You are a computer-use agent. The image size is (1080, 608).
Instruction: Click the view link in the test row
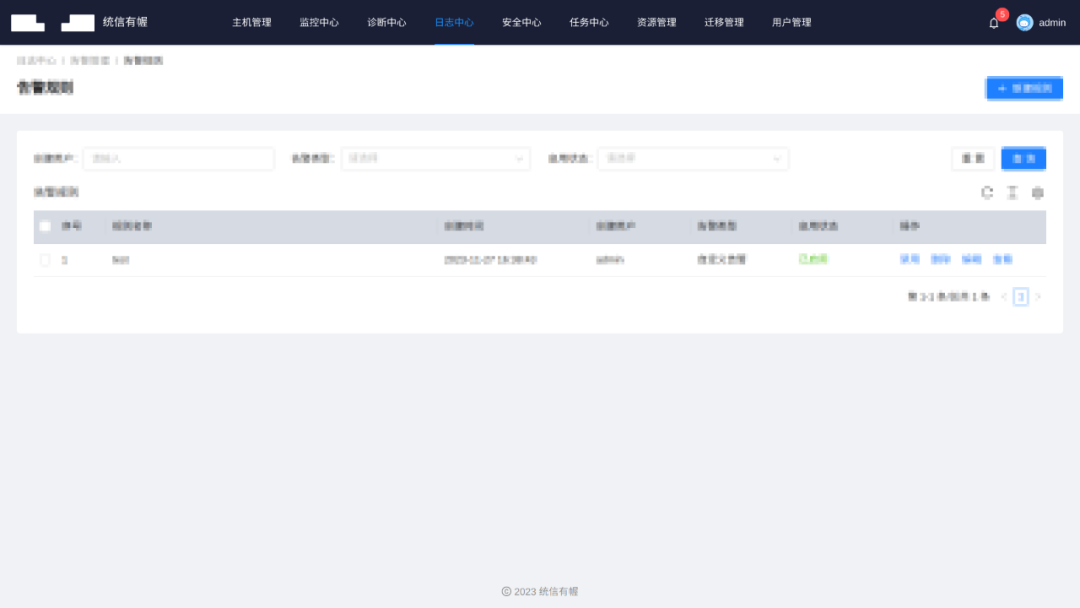[x=1002, y=260]
